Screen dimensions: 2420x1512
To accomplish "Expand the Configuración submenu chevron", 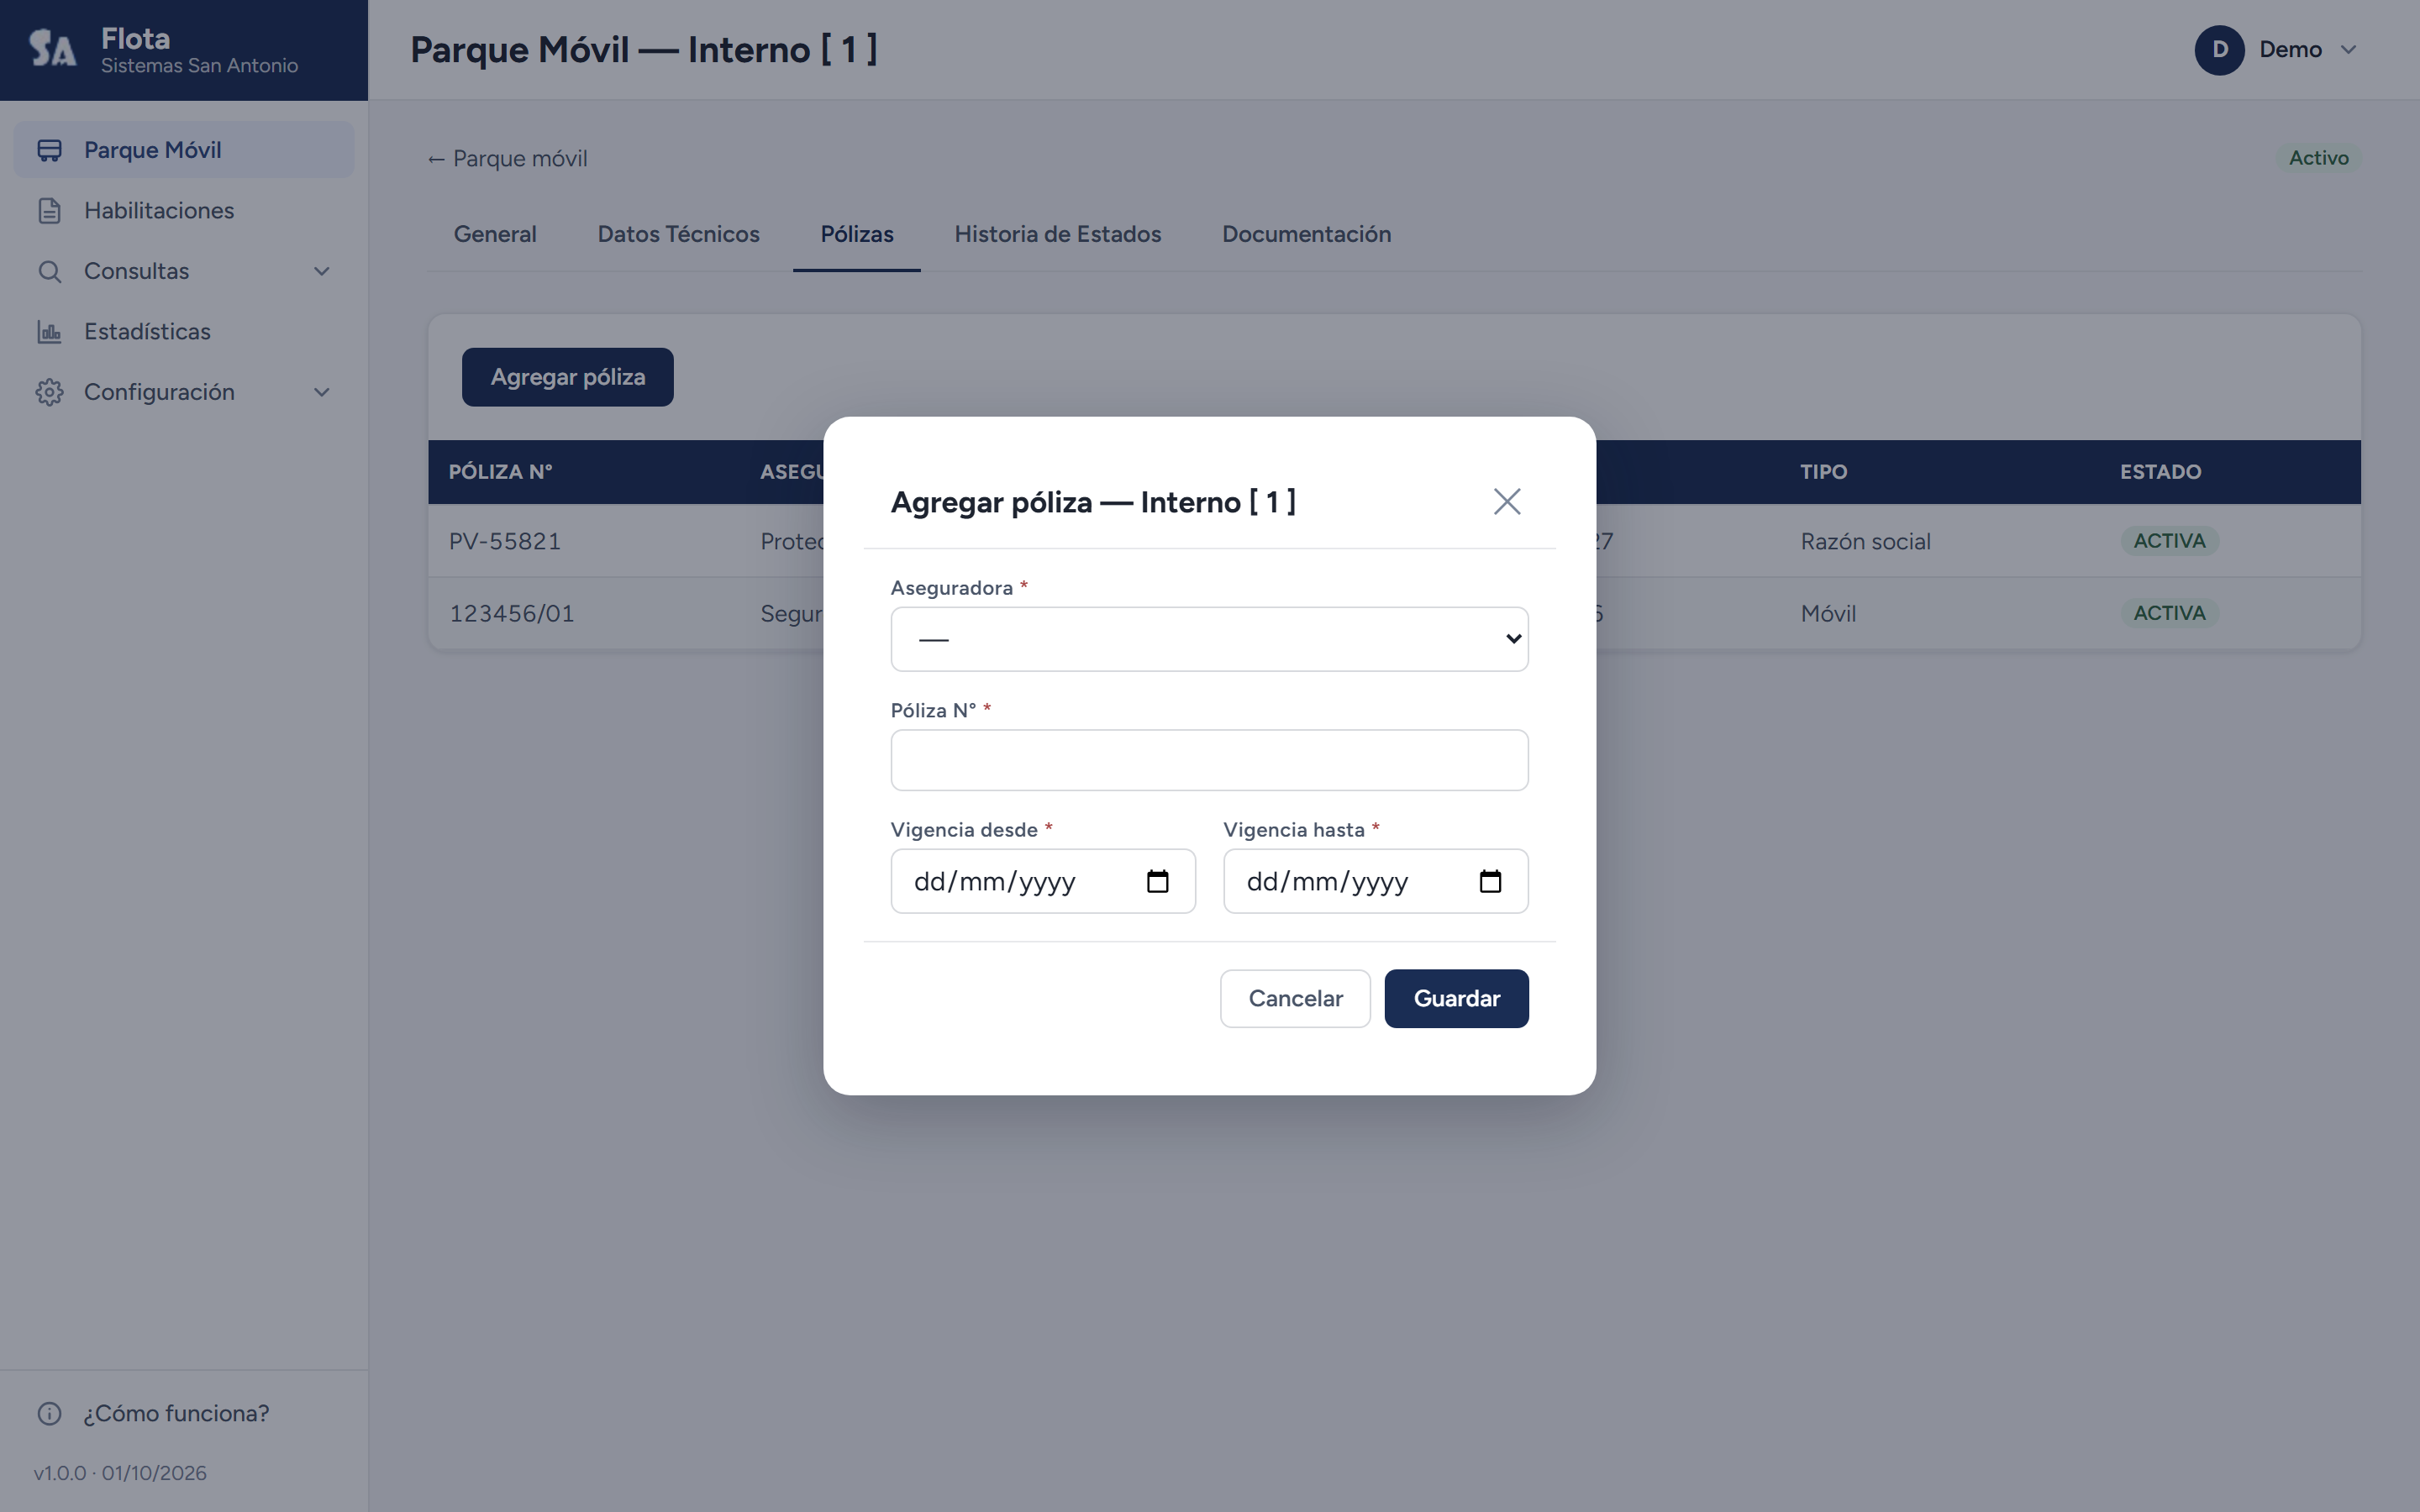I will pos(322,392).
